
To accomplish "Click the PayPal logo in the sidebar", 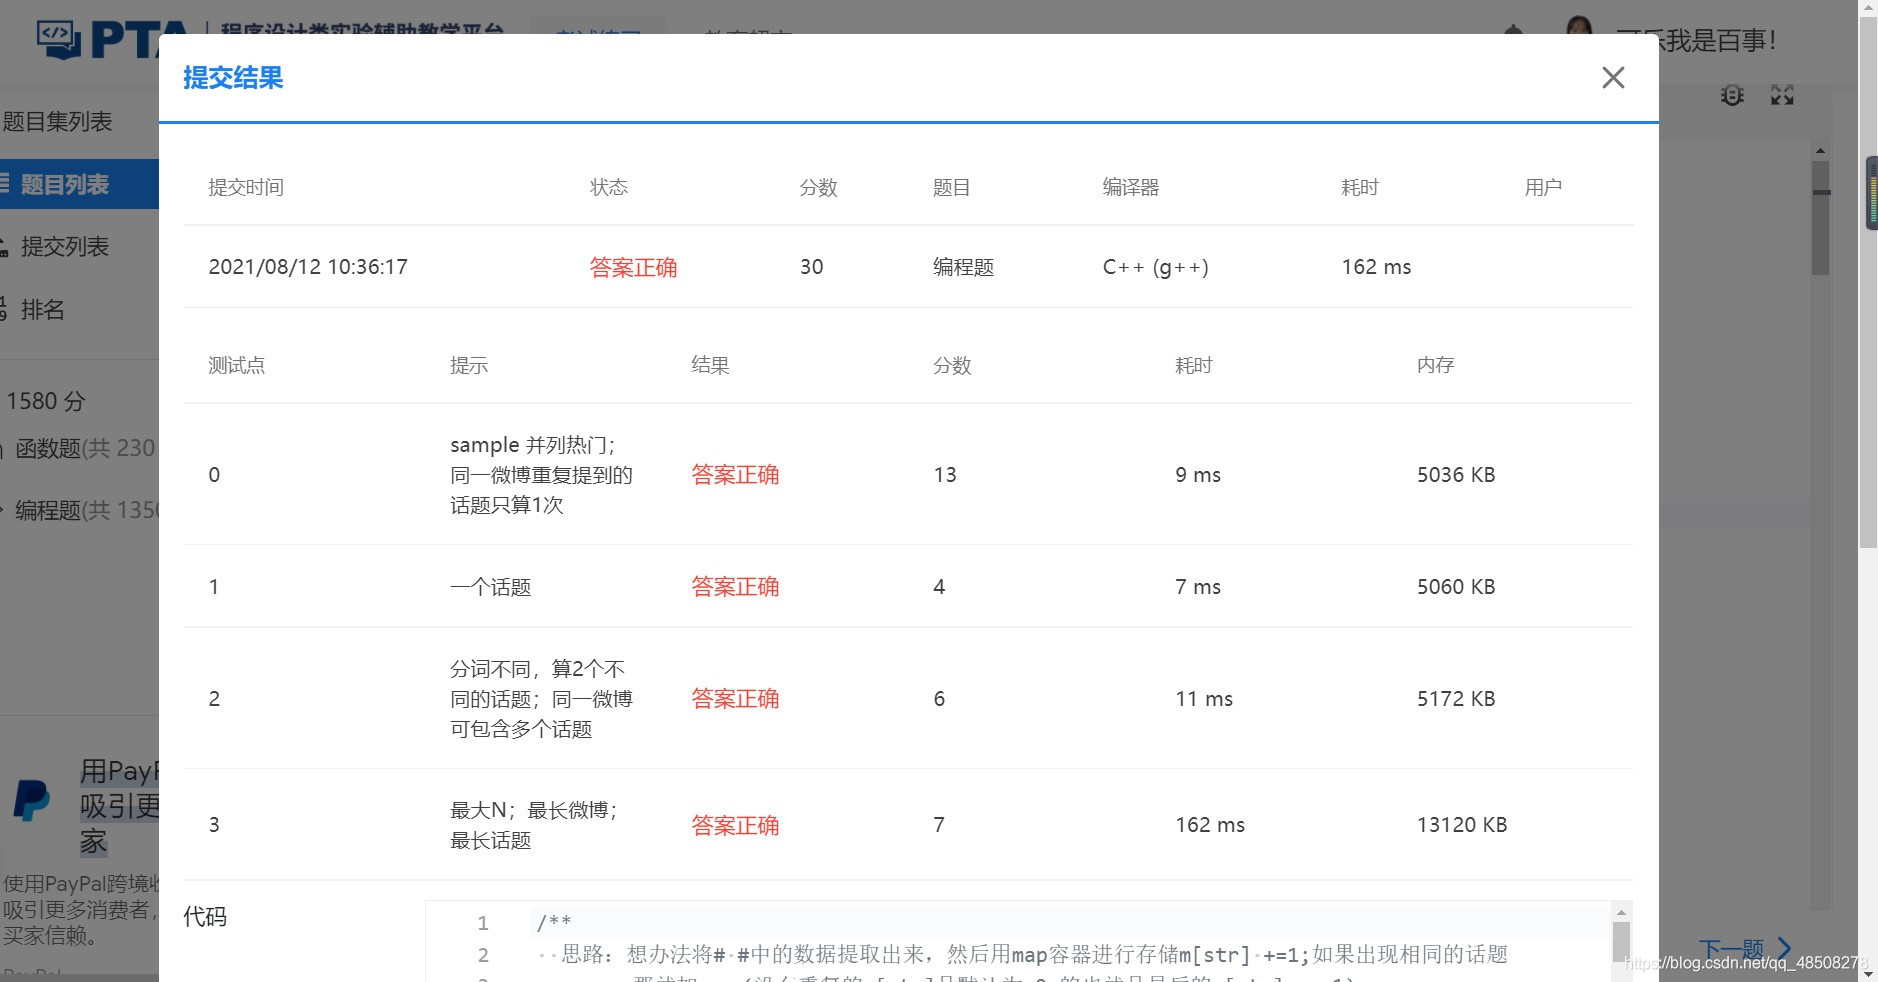I will (30, 800).
